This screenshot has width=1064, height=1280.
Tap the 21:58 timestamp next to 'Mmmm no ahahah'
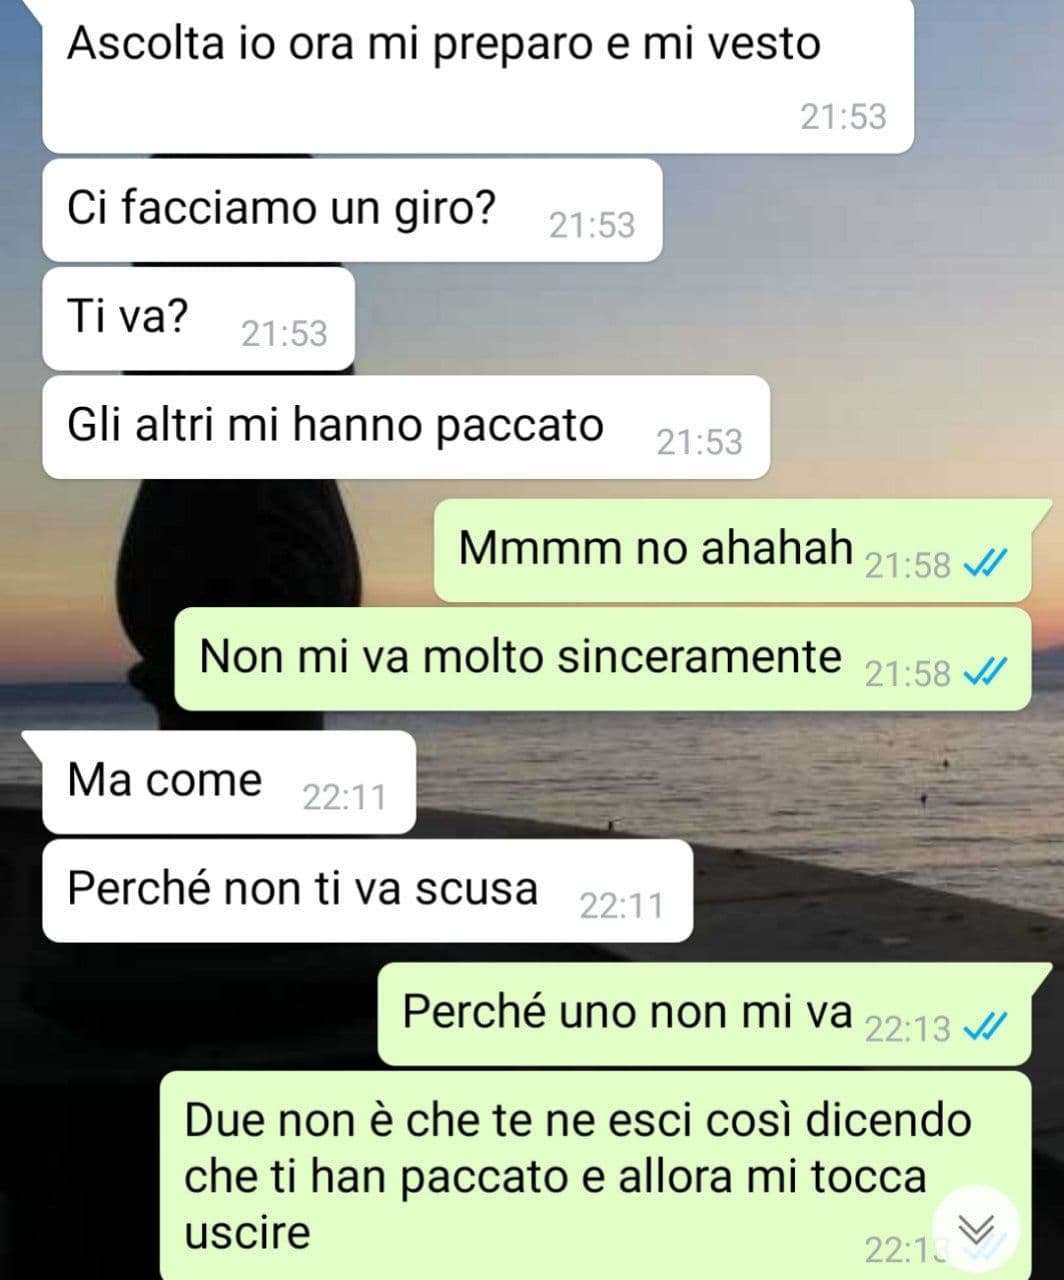click(907, 566)
